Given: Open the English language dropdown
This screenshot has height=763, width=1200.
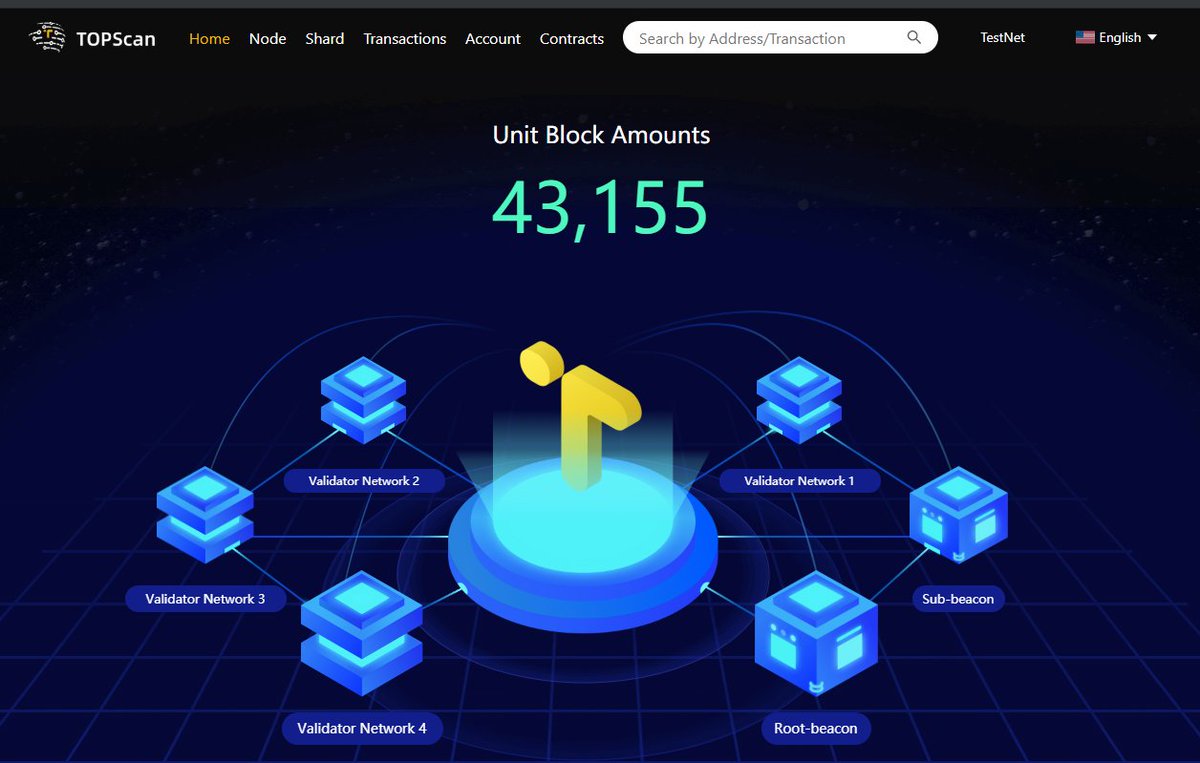Looking at the screenshot, I should coord(1116,38).
